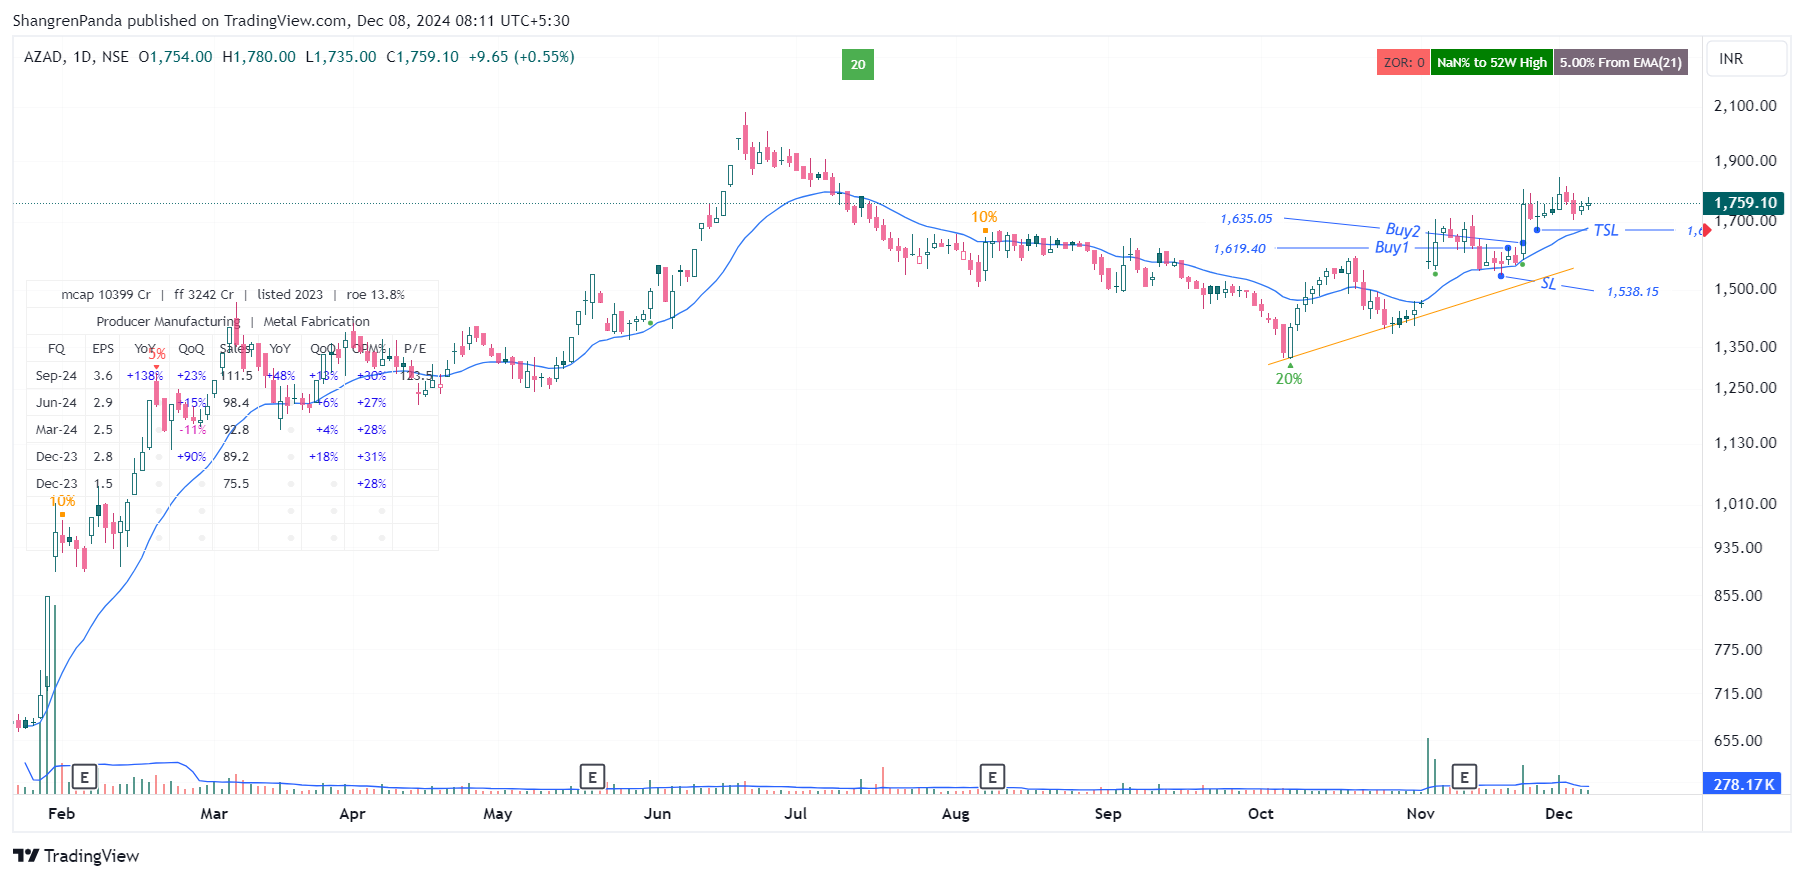Click the ff 3242 Cr text

click(204, 295)
